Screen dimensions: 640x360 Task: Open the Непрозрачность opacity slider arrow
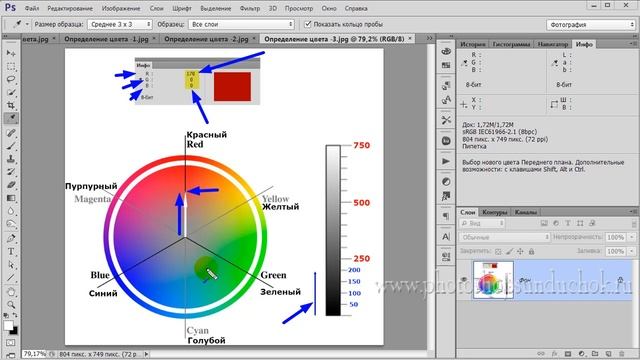click(632, 237)
